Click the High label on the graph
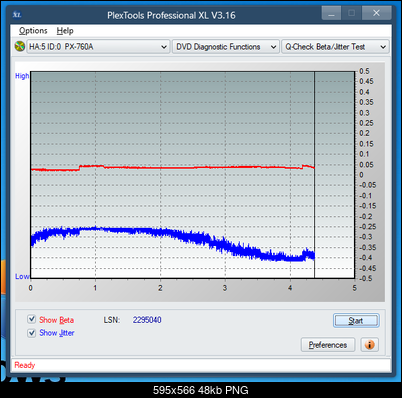The image size is (402, 398). [x=22, y=76]
